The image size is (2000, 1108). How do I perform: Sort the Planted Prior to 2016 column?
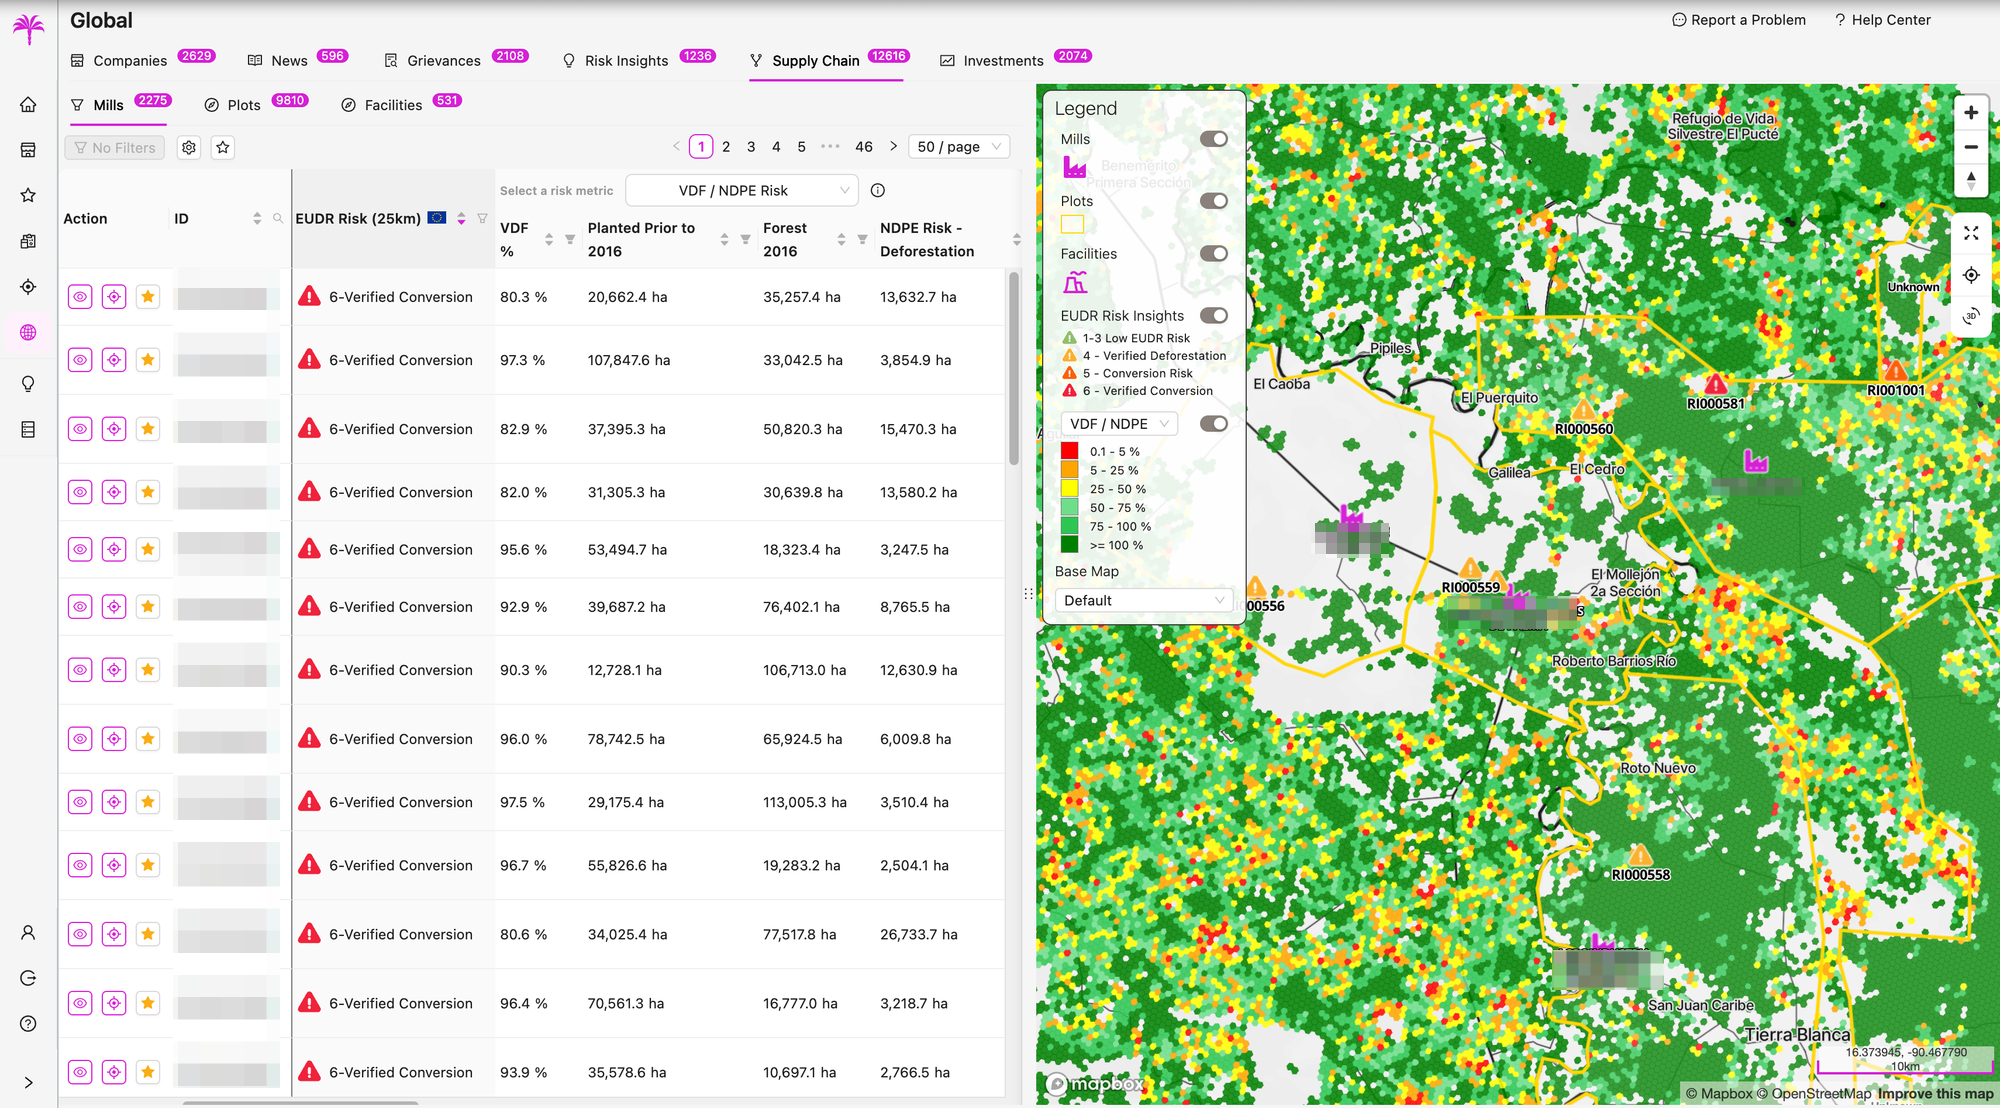(724, 240)
